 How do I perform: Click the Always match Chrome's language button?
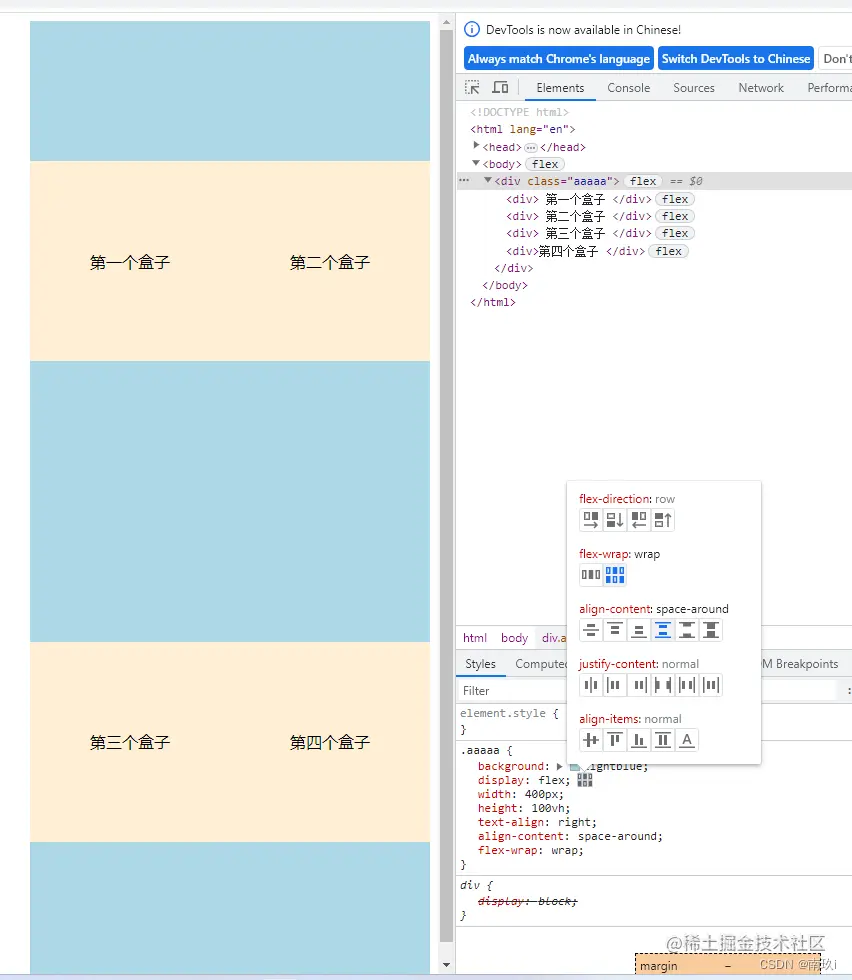[558, 58]
